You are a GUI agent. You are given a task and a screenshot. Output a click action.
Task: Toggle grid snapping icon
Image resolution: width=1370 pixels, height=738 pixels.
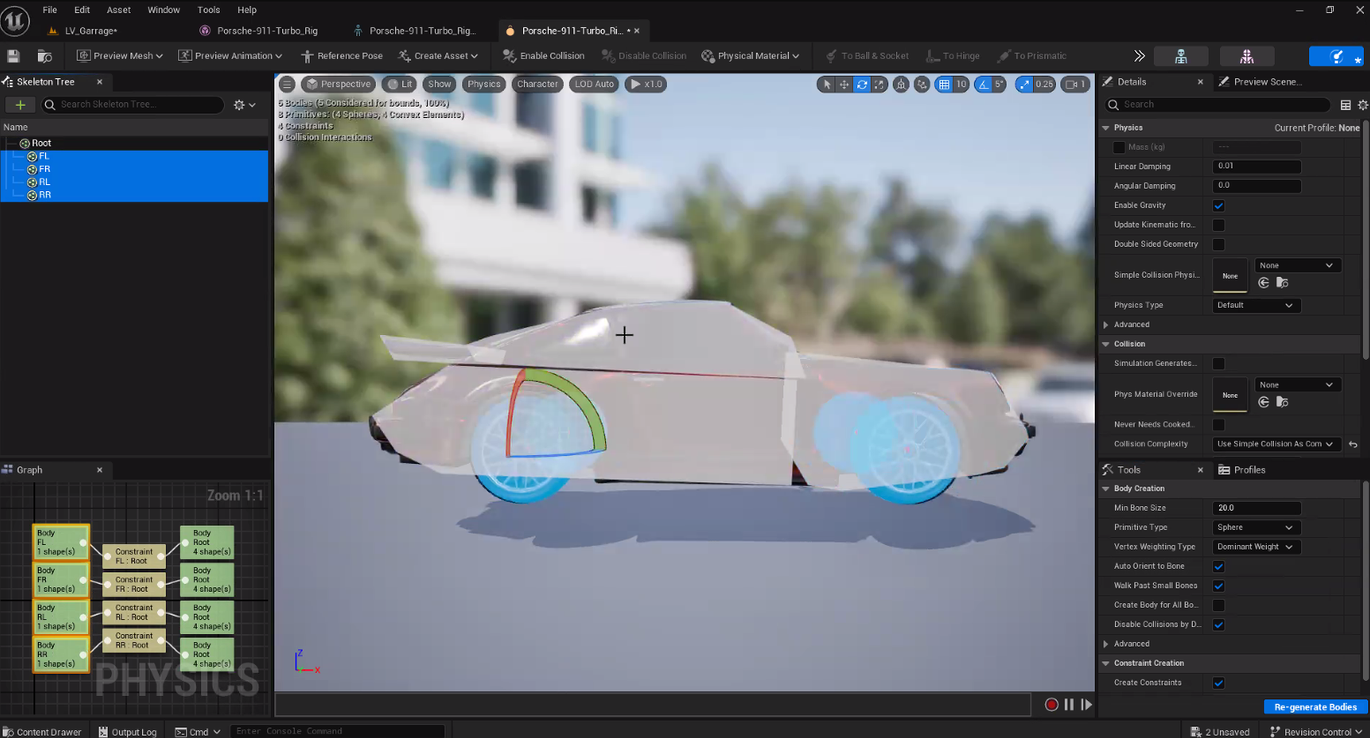[944, 84]
